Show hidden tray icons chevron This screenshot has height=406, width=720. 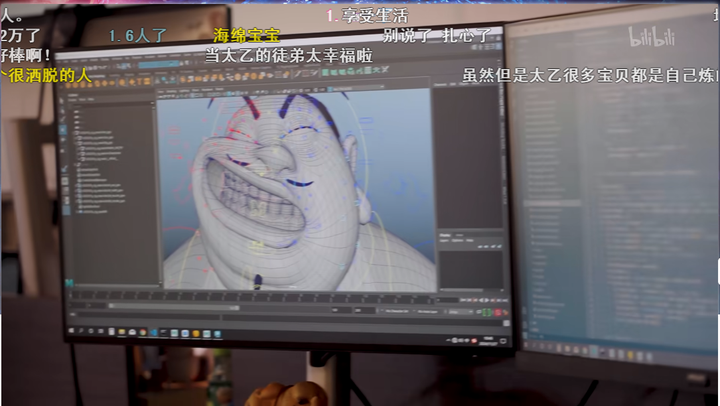448,340
